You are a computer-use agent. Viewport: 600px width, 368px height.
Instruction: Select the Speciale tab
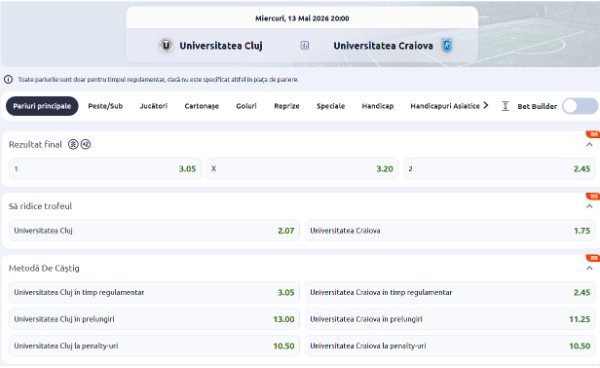point(331,106)
